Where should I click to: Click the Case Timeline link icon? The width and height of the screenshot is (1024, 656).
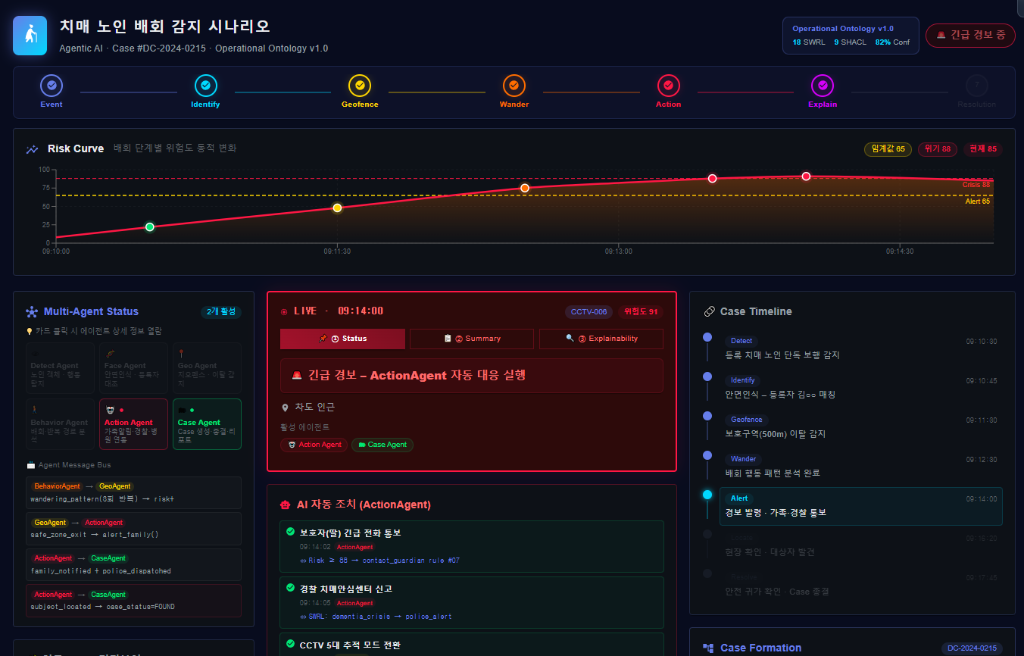click(x=709, y=312)
